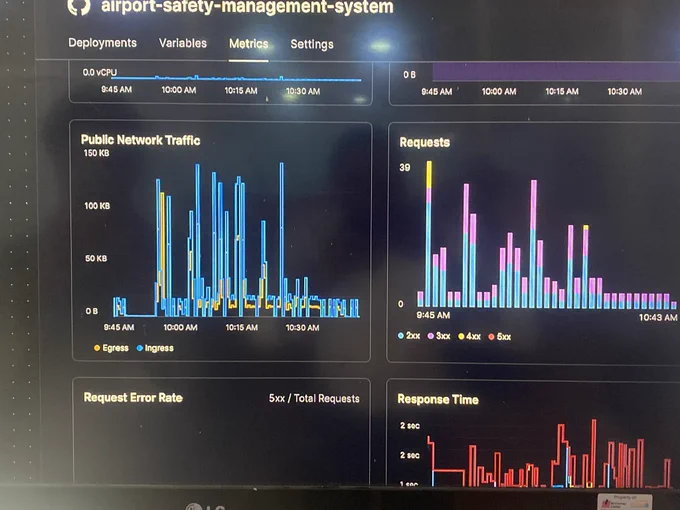680x510 pixels.
Task: Click the 100 KB axis label
Action: pos(97,206)
